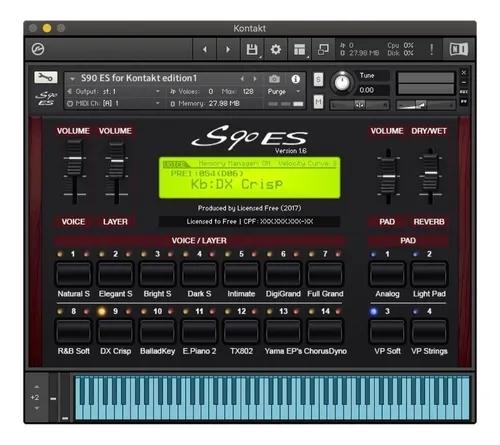Image resolution: width=500 pixels, height=445 pixels.
Task: Select the Bright S voice button
Action: point(157,274)
